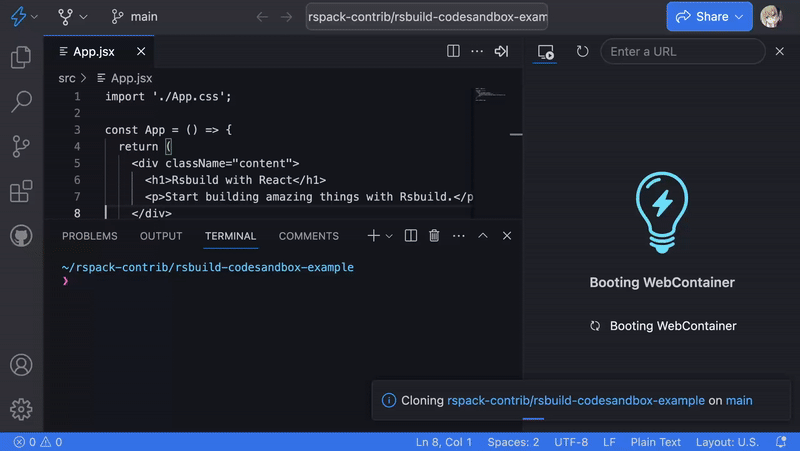Screen dimensions: 800x451
Task: Select the Plain Text language mode
Action: [656, 442]
